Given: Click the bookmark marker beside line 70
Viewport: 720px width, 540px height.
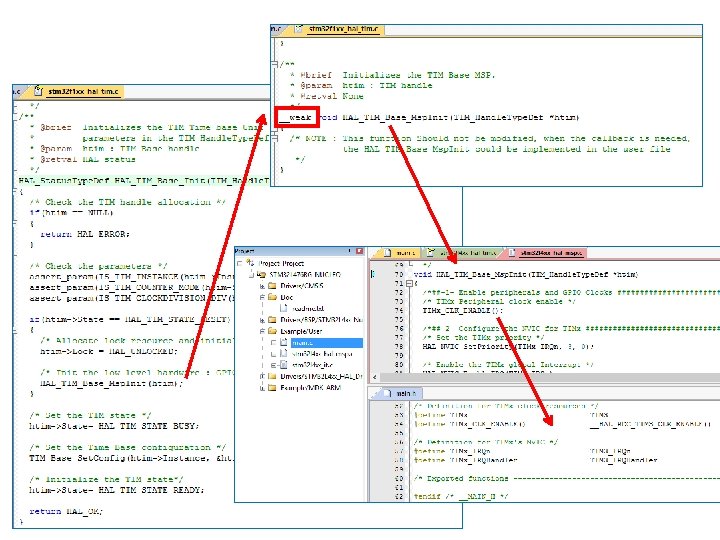Looking at the screenshot, I should click(x=373, y=274).
